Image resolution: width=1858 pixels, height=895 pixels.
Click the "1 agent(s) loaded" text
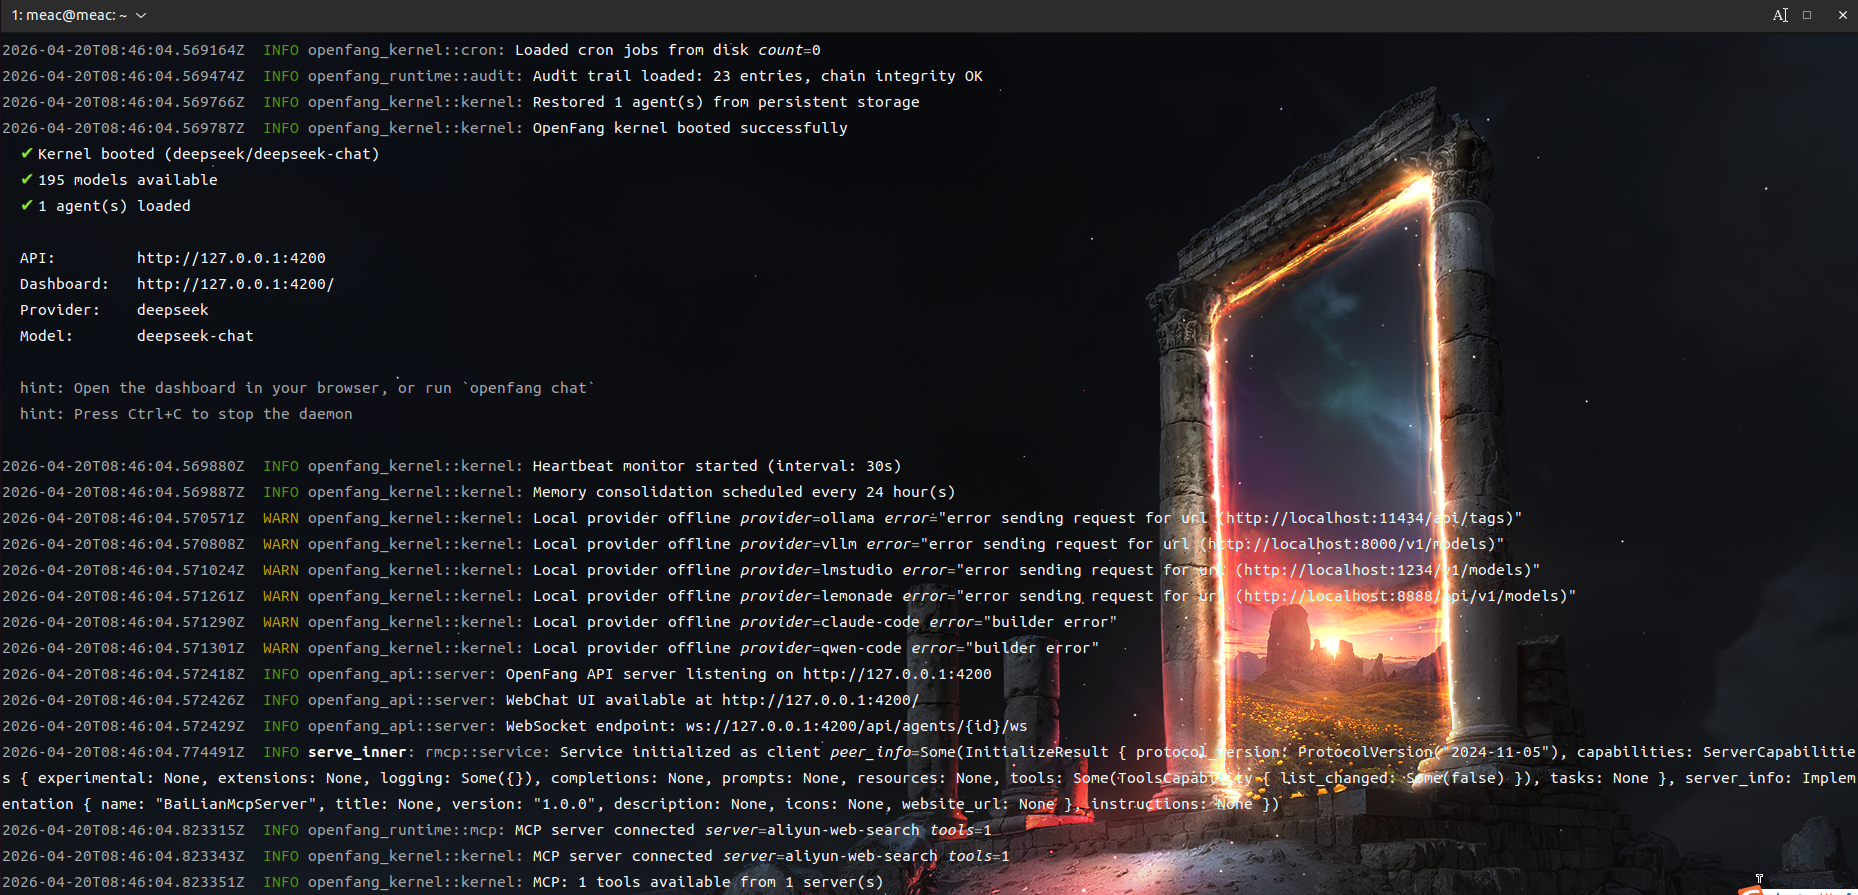pyautogui.click(x=114, y=206)
